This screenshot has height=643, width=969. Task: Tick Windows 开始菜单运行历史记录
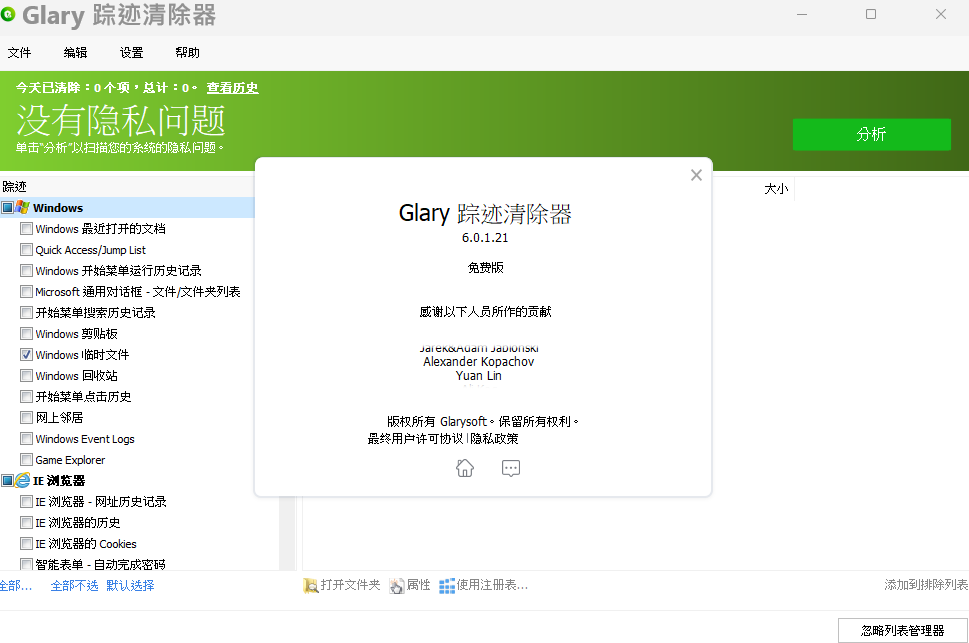pos(26,271)
